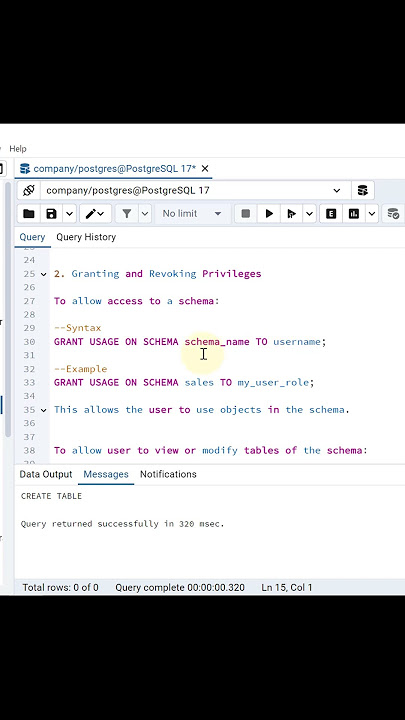This screenshot has width=405, height=720.
Task: Click the connection status plug icon
Action: click(x=29, y=190)
